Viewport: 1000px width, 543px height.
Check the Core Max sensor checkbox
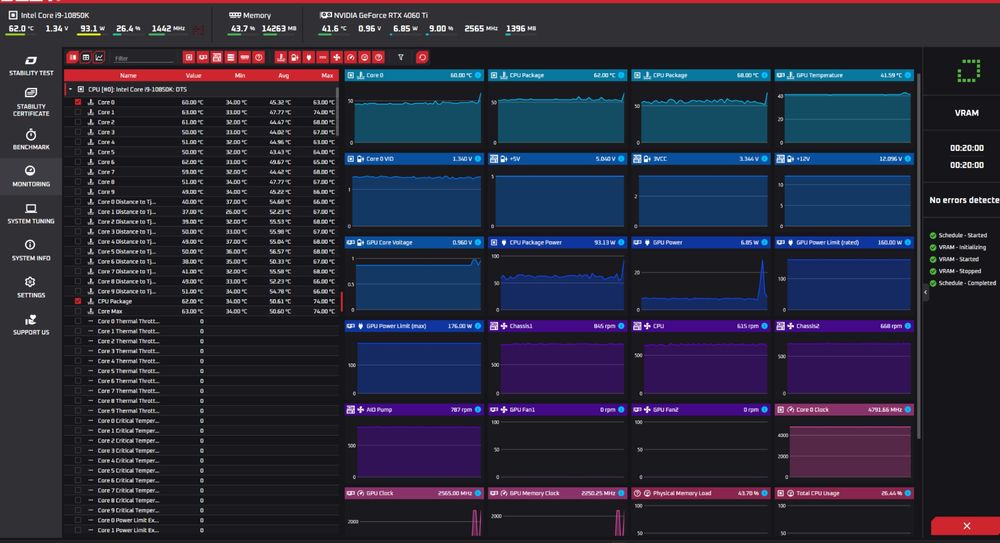(78, 311)
